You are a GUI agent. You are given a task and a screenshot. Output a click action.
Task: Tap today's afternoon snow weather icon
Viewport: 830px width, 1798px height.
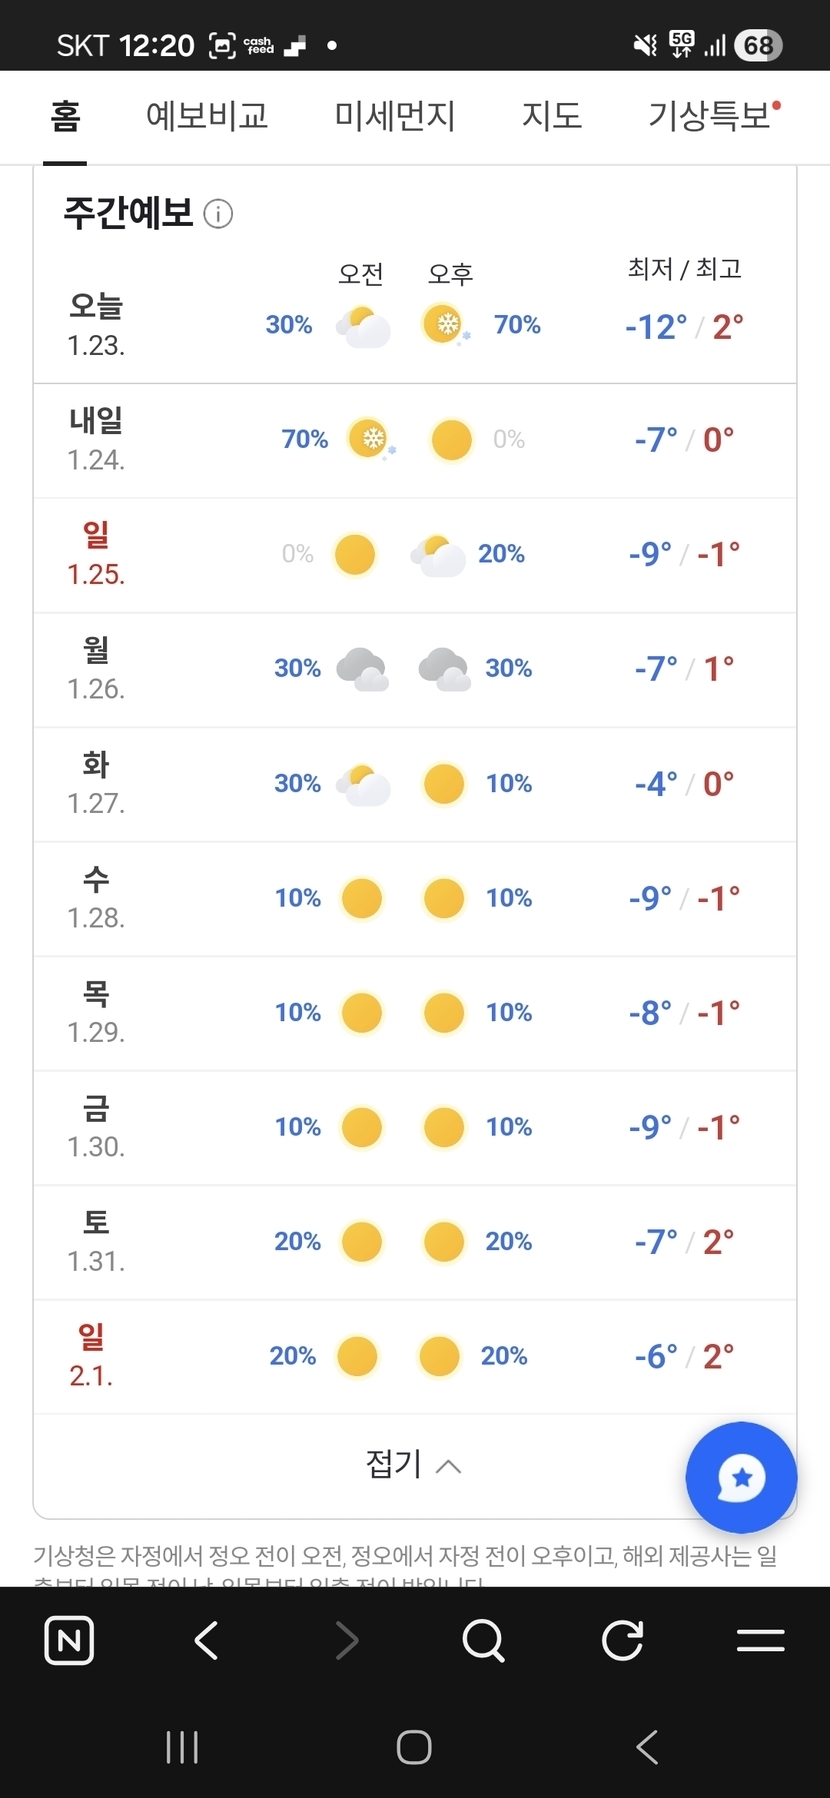pyautogui.click(x=444, y=325)
